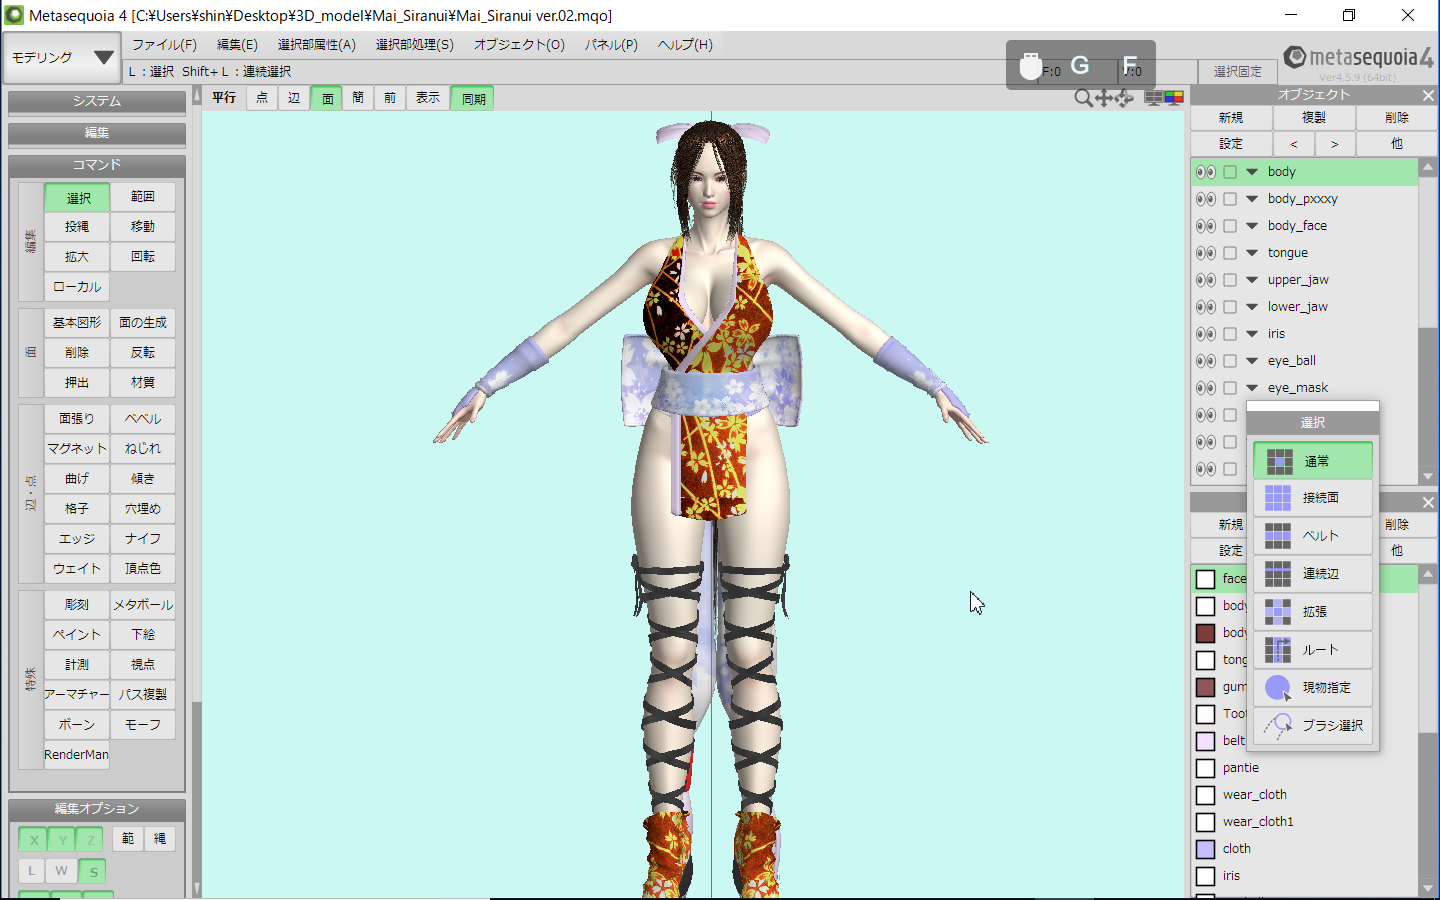Toggle lock checkbox for upper_jaw object

tap(1230, 280)
